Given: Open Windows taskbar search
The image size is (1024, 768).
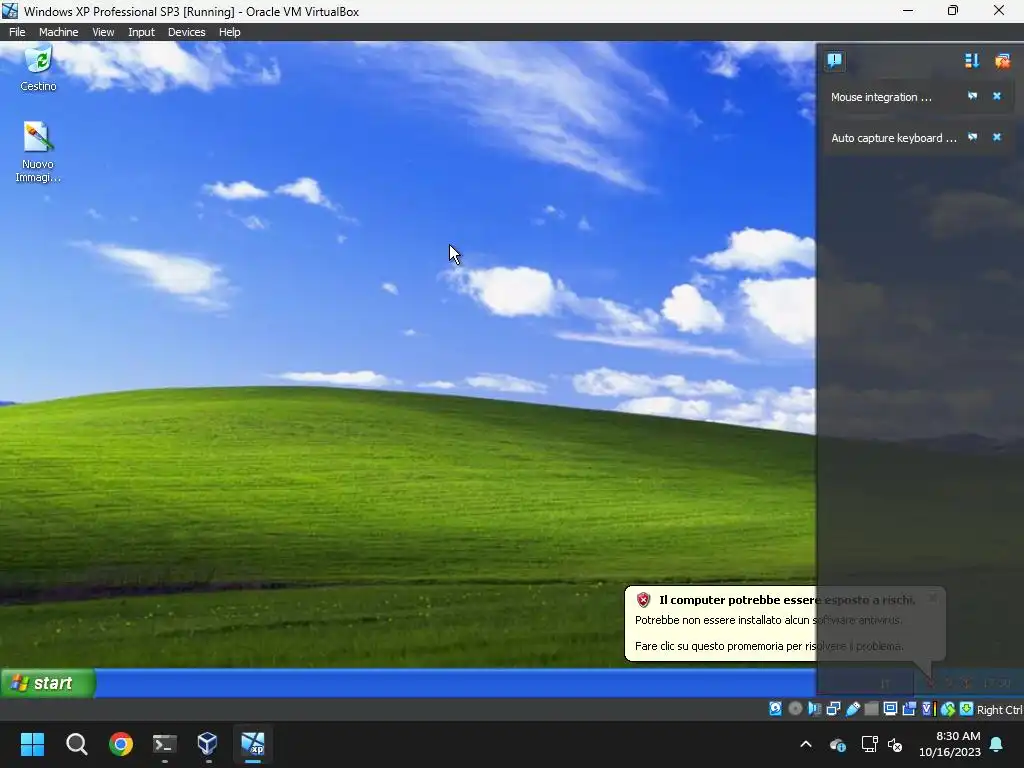Looking at the screenshot, I should pos(76,744).
